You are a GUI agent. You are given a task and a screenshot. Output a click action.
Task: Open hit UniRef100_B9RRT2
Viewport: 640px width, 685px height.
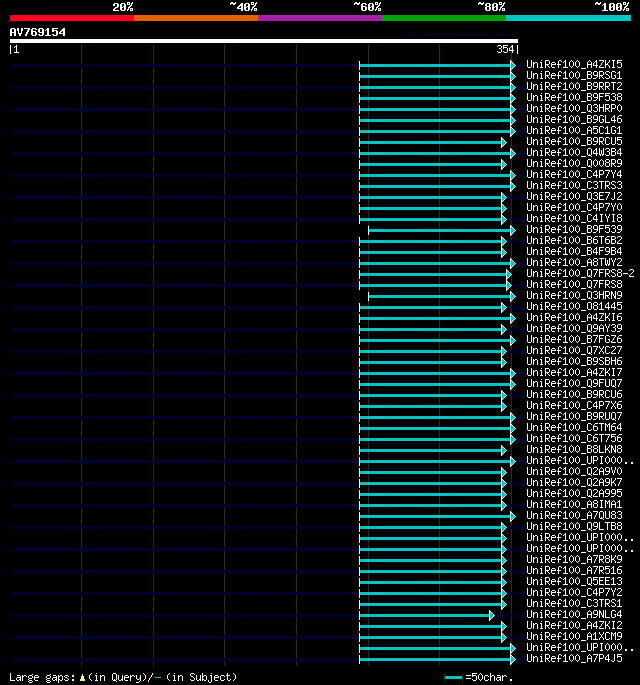pyautogui.click(x=574, y=86)
